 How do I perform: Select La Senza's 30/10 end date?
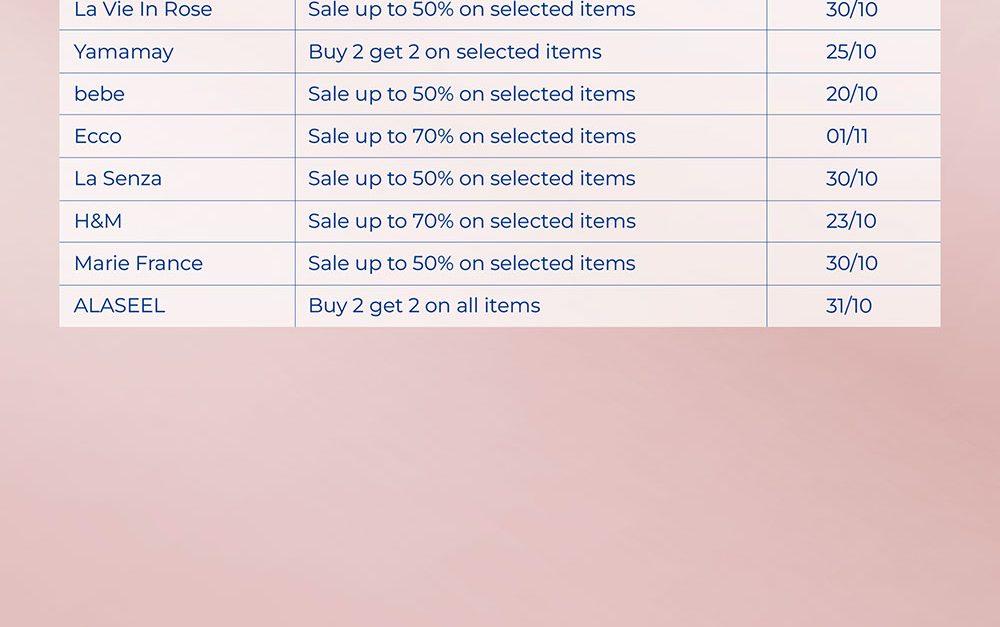(852, 179)
